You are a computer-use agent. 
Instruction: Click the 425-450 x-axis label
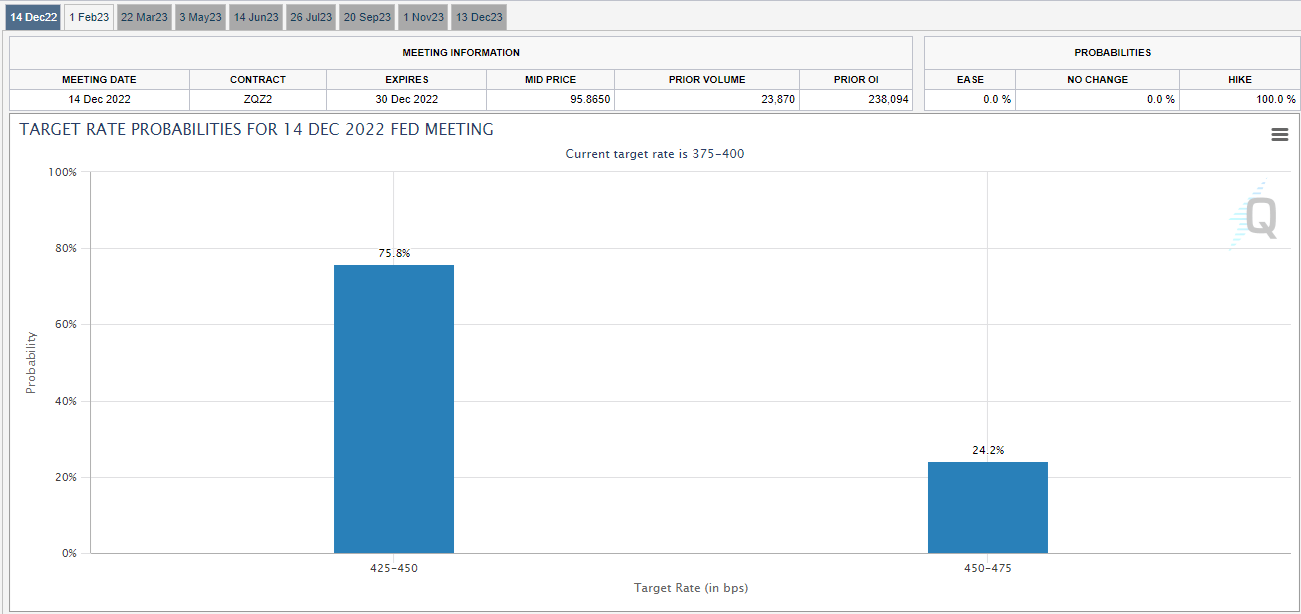pyautogui.click(x=394, y=567)
